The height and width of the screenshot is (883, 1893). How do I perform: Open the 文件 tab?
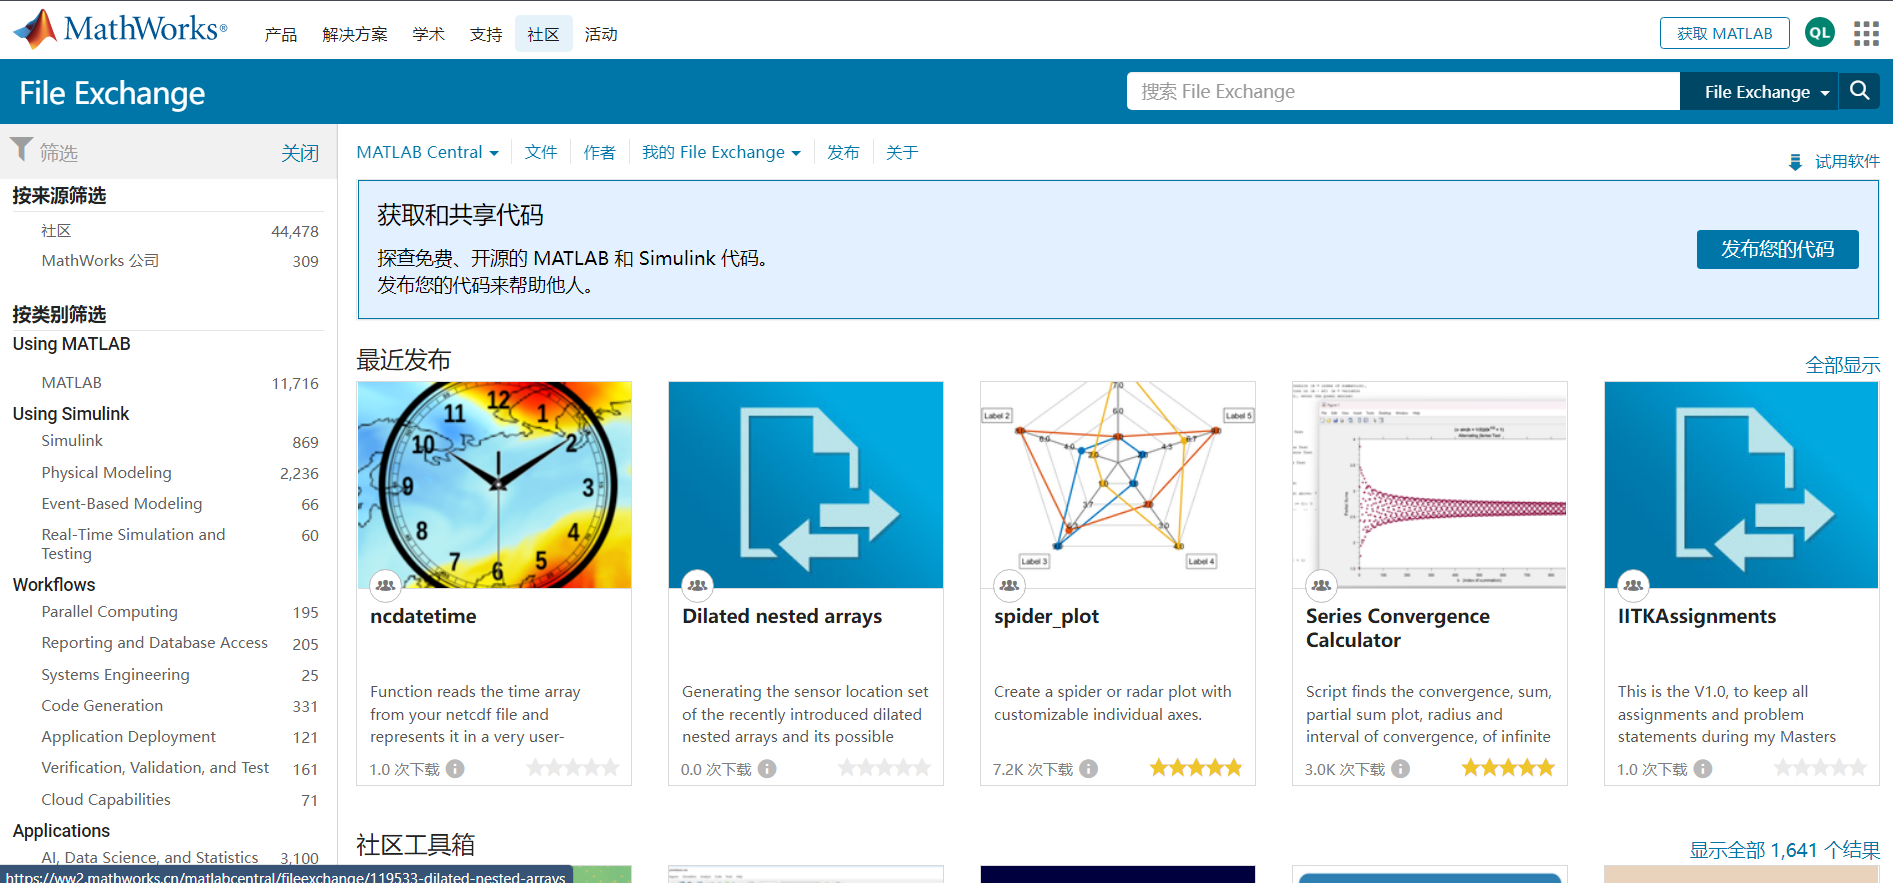541,152
